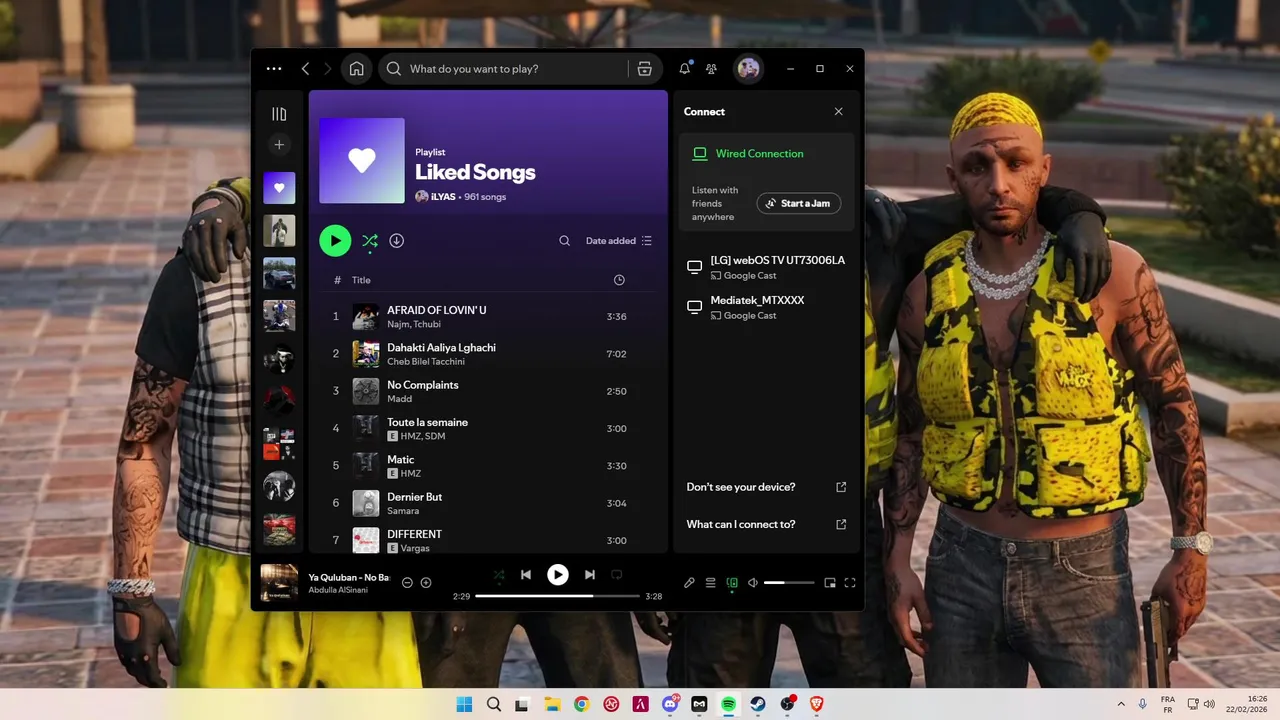Seek on the song progress bar

[558, 596]
